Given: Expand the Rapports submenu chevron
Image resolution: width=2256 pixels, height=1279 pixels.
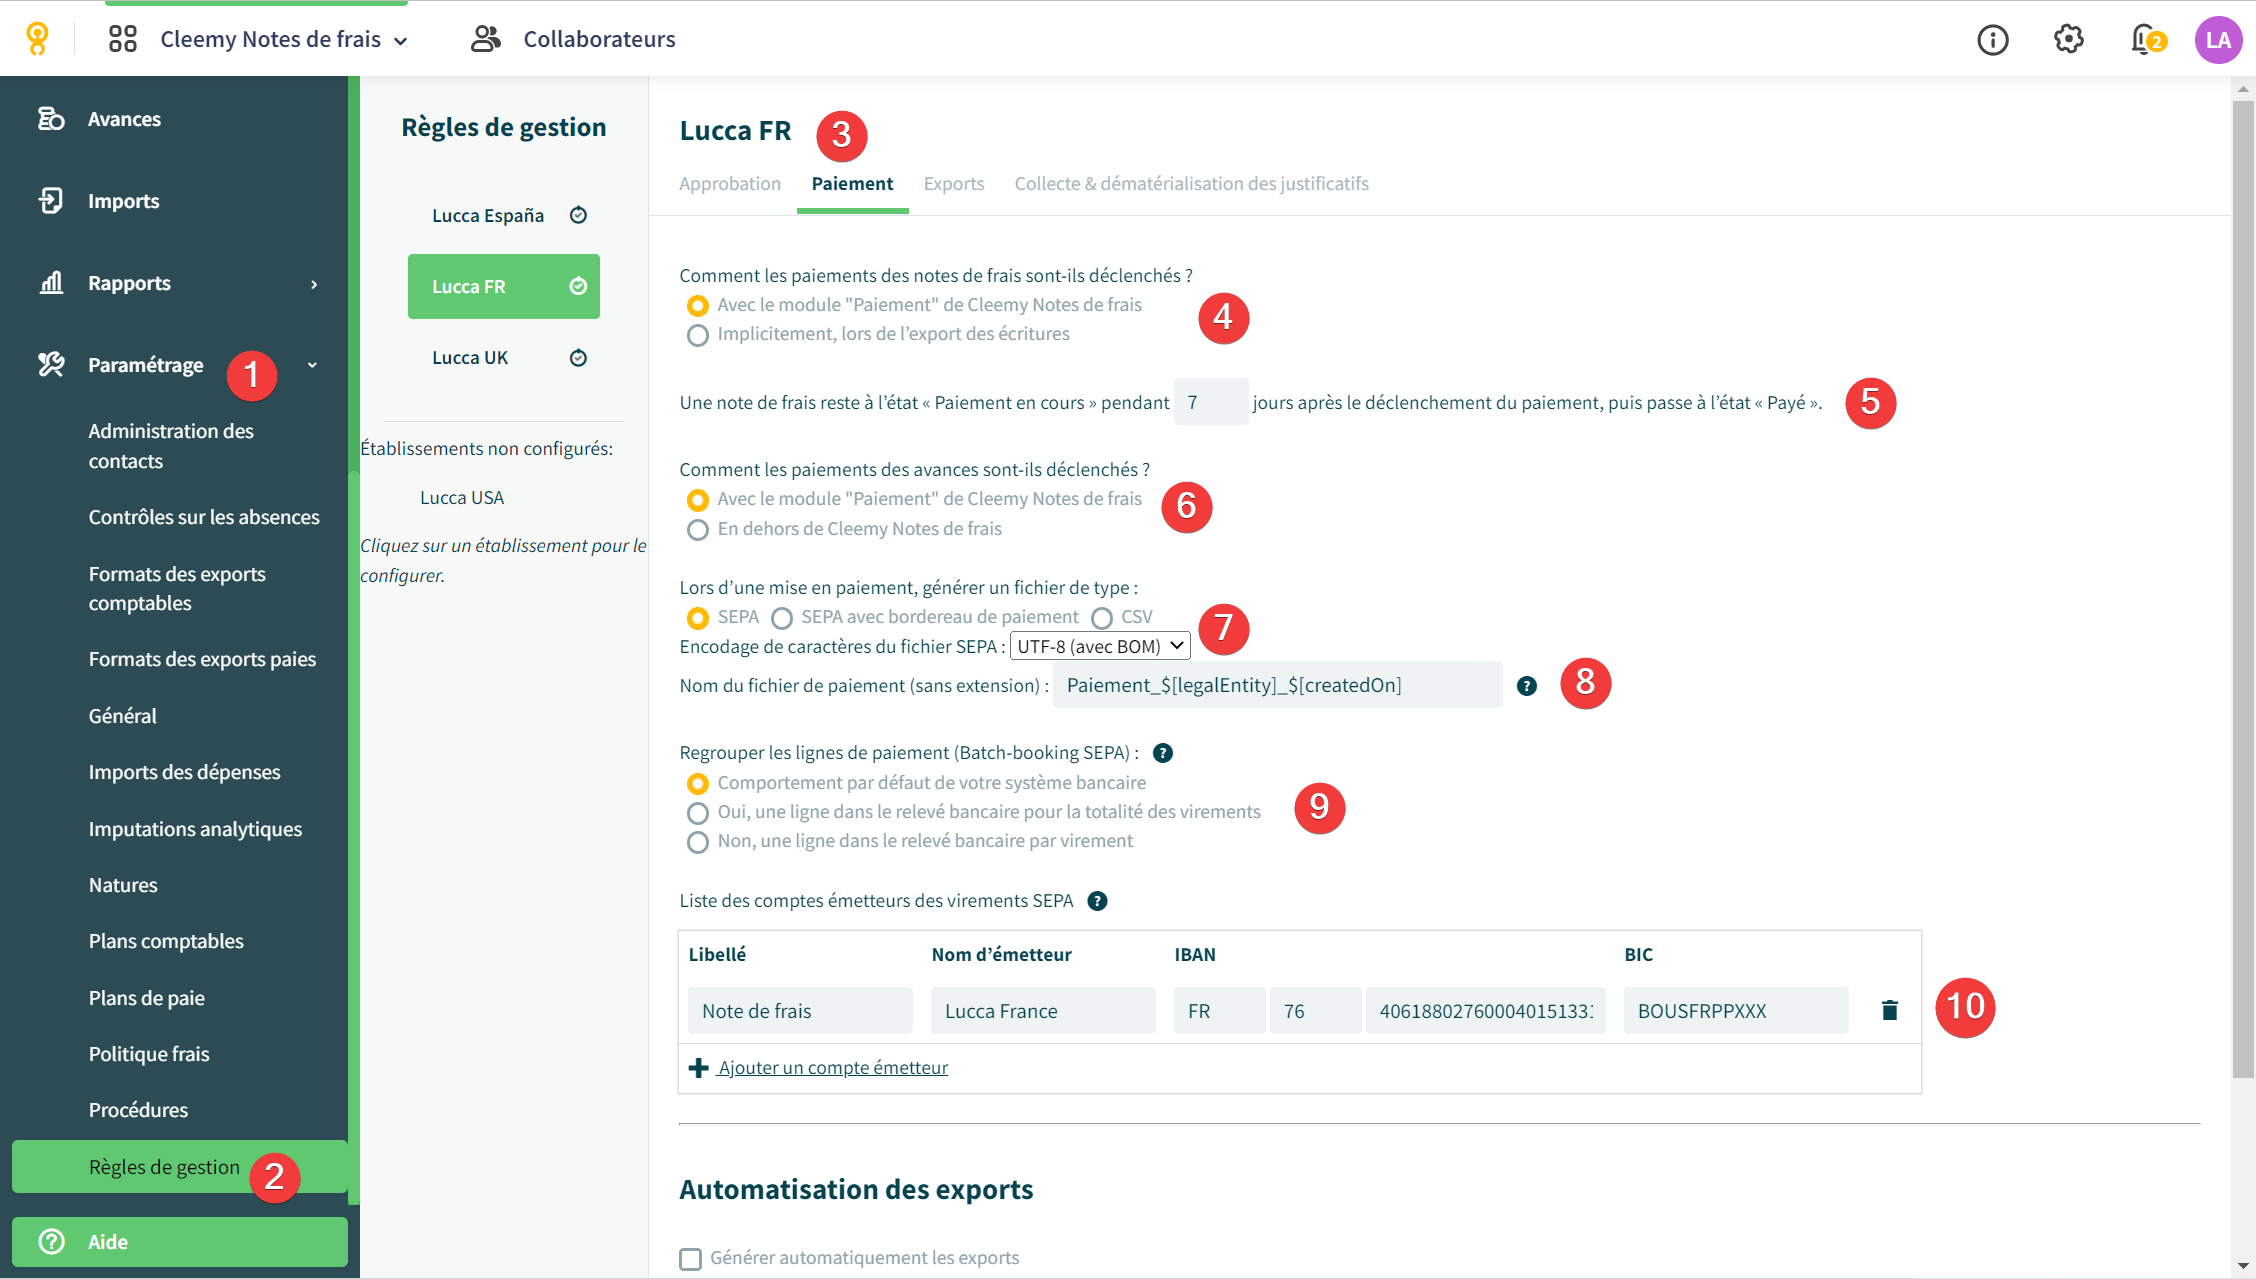Looking at the screenshot, I should pos(314,284).
